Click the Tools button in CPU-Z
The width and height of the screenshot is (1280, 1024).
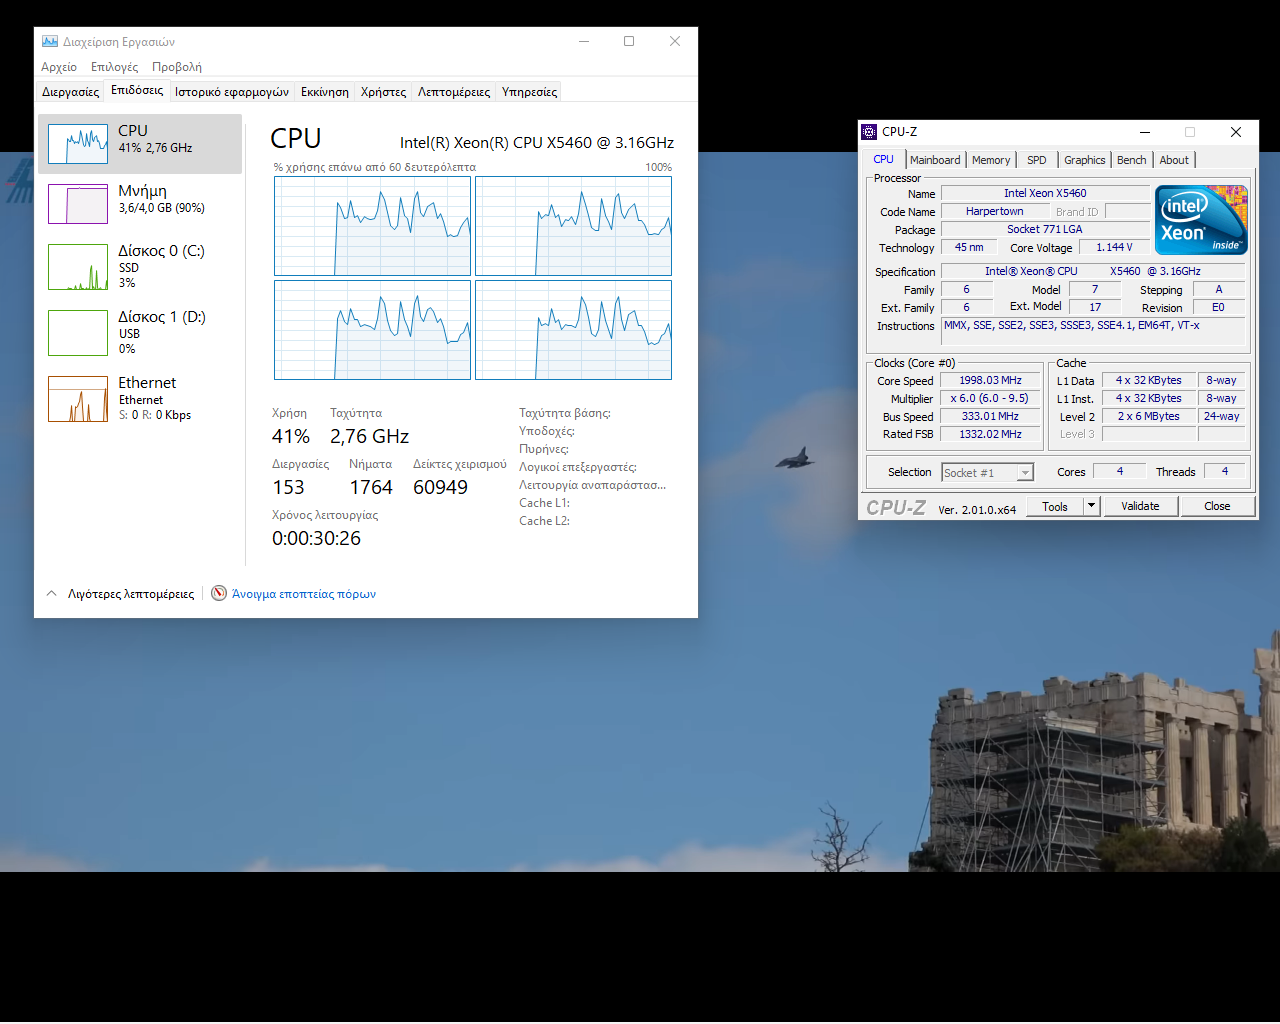(1055, 506)
